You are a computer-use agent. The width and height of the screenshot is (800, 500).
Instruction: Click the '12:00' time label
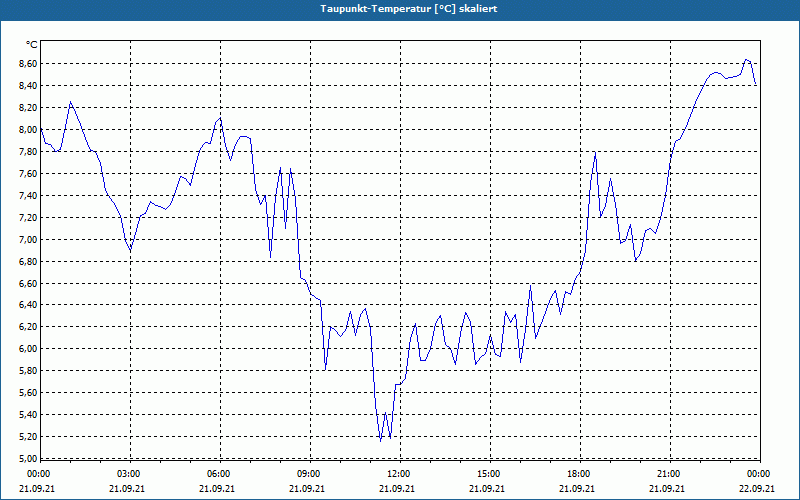tap(397, 474)
